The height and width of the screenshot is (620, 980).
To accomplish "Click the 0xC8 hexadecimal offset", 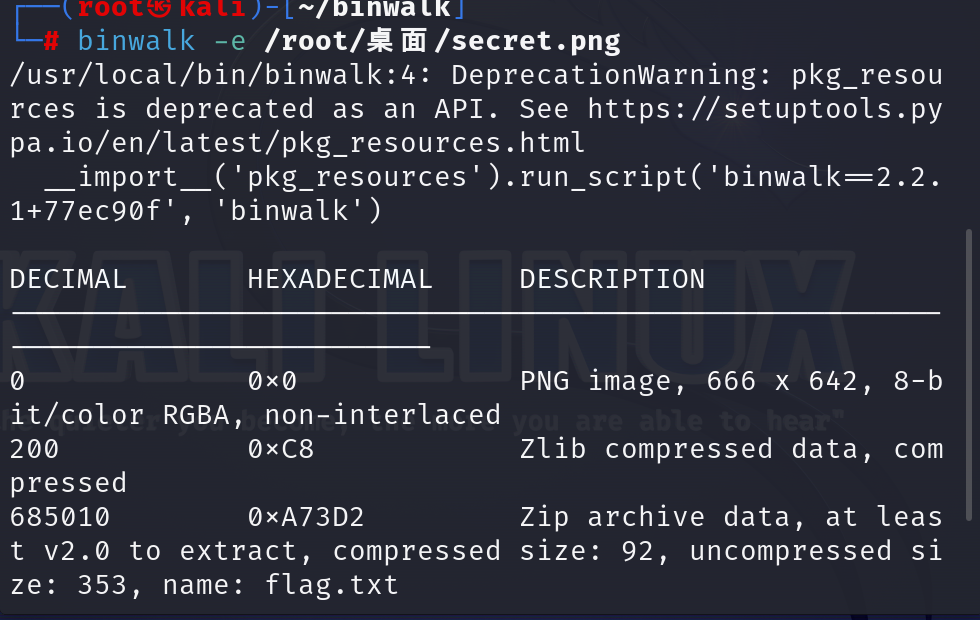I will pyautogui.click(x=281, y=449).
